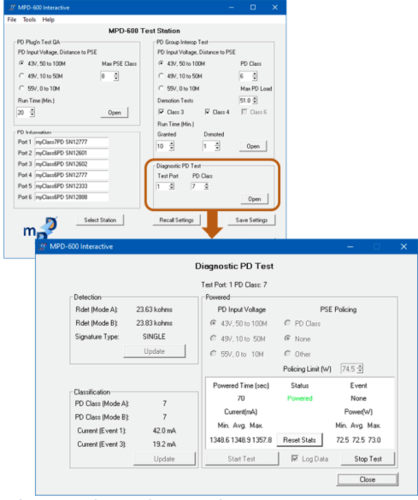Select 55V, 0 to 10M in PD PlugIn Test QA
The width and height of the screenshot is (418, 500).
(39, 88)
